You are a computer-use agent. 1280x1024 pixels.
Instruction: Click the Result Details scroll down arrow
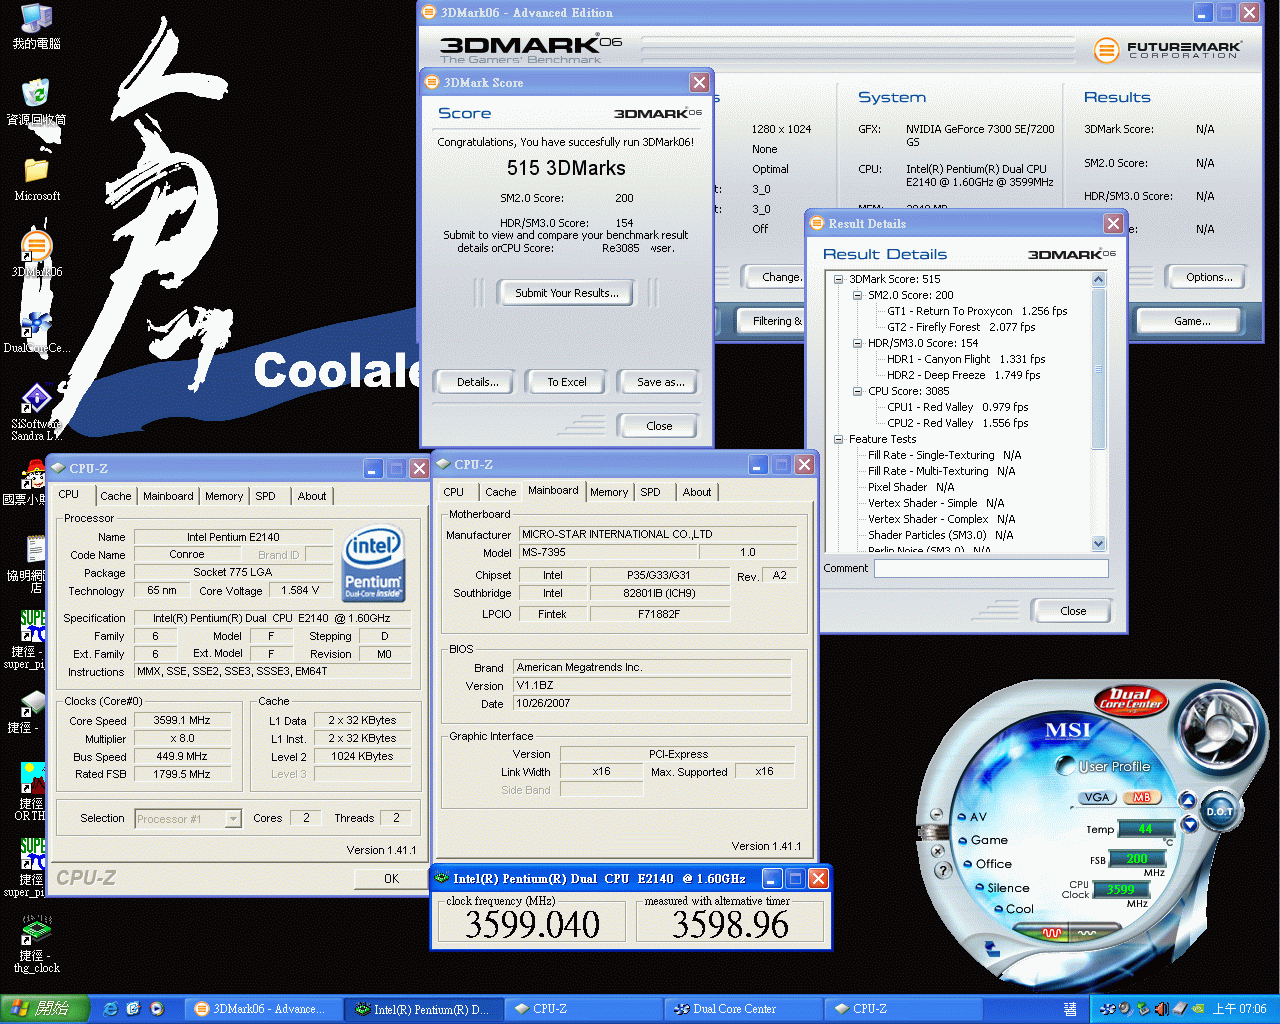tap(1099, 544)
